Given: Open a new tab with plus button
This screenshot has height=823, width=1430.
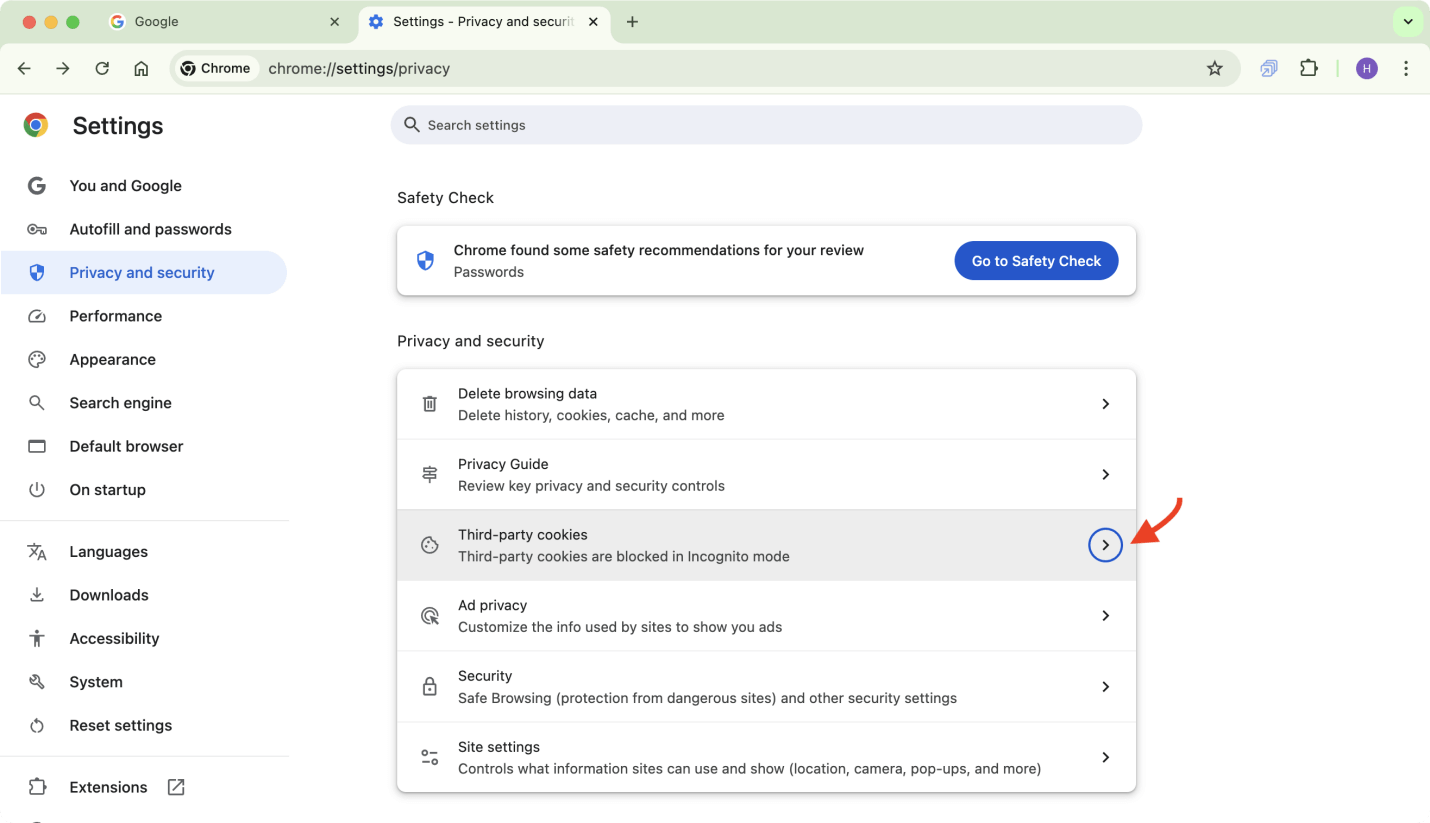Looking at the screenshot, I should (x=632, y=22).
